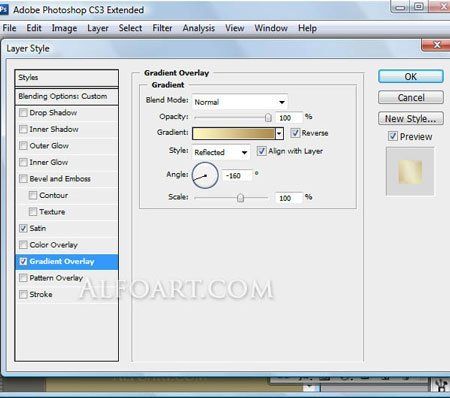Open the Style dropdown showing Reflected
Image resolution: width=450 pixels, height=398 pixels.
click(221, 152)
